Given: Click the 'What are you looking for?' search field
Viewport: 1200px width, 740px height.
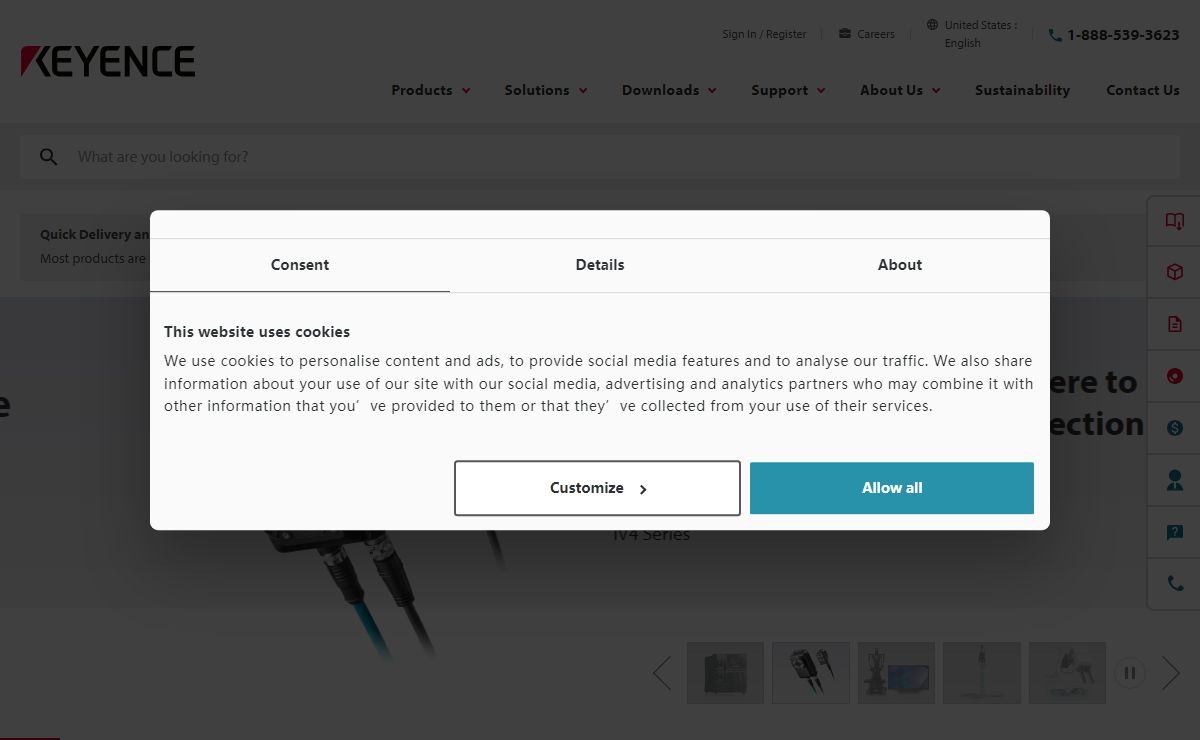Looking at the screenshot, I should point(600,157).
